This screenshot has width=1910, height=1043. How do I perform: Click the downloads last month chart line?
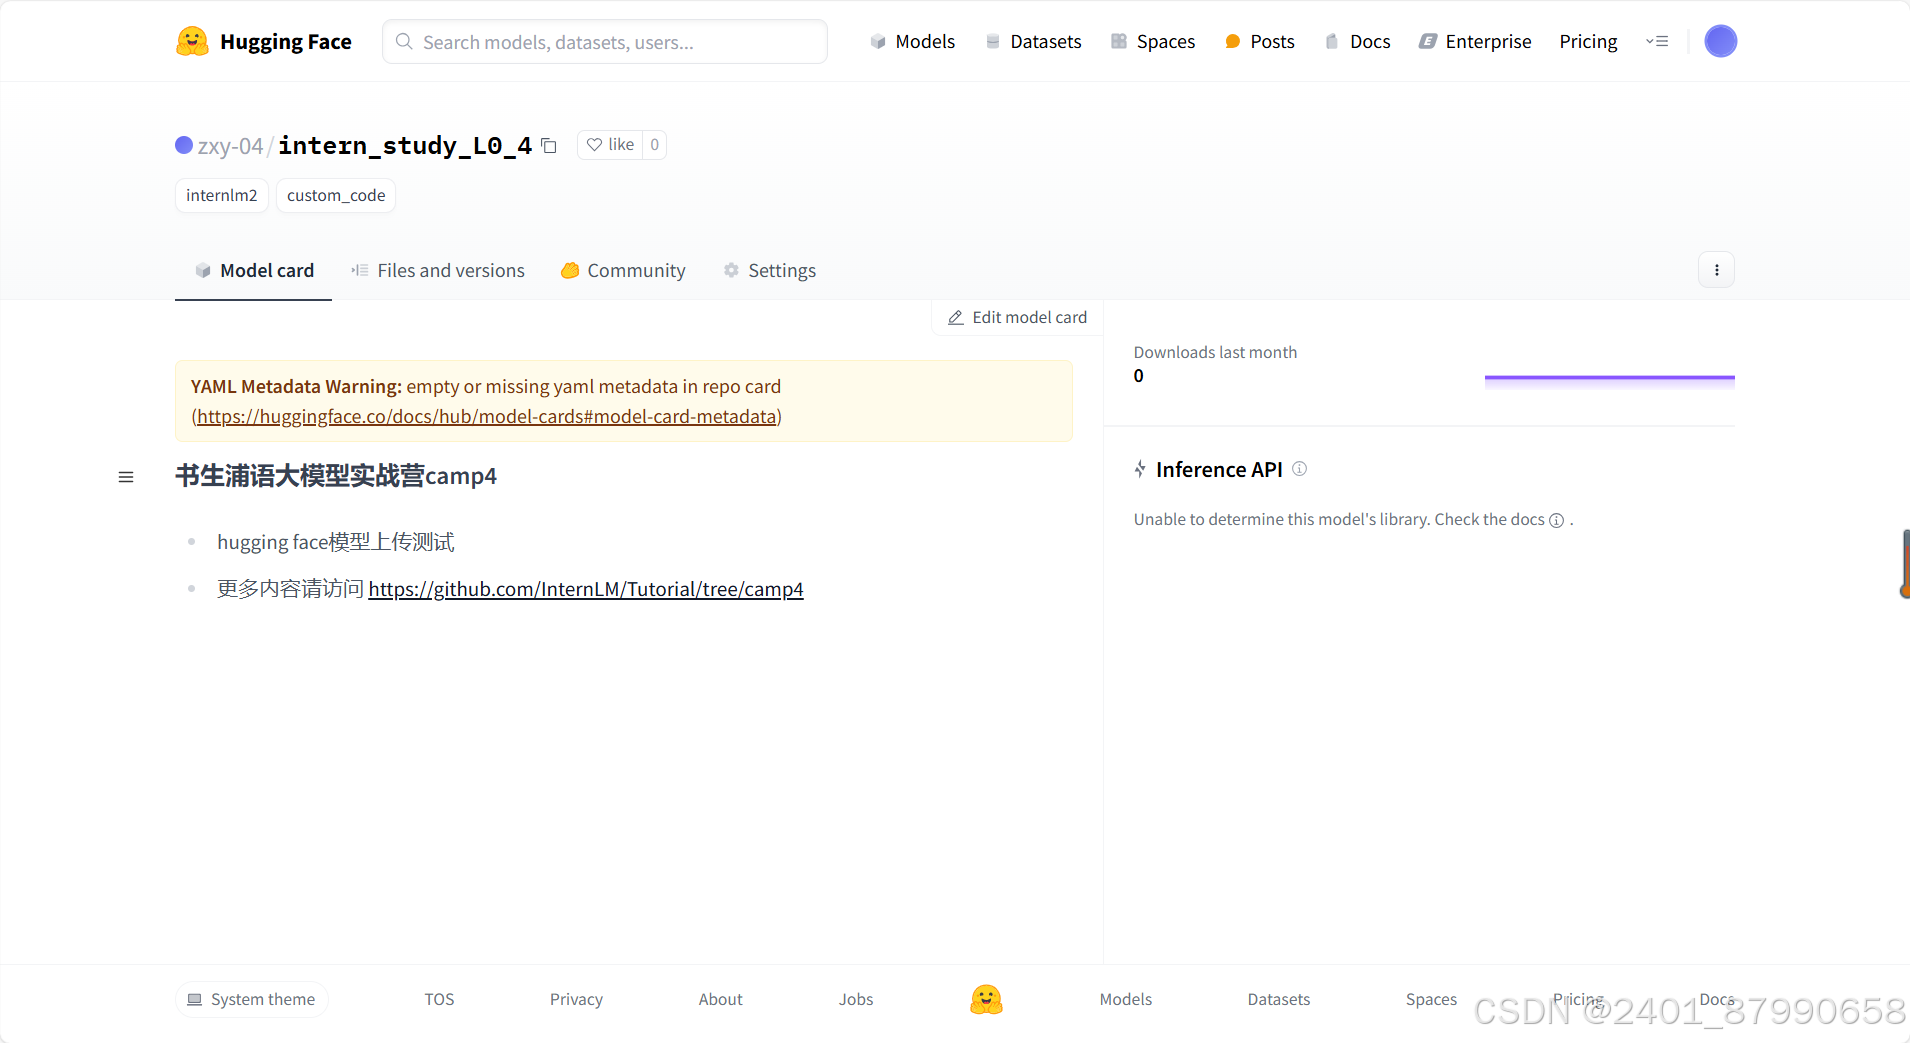(x=1610, y=378)
